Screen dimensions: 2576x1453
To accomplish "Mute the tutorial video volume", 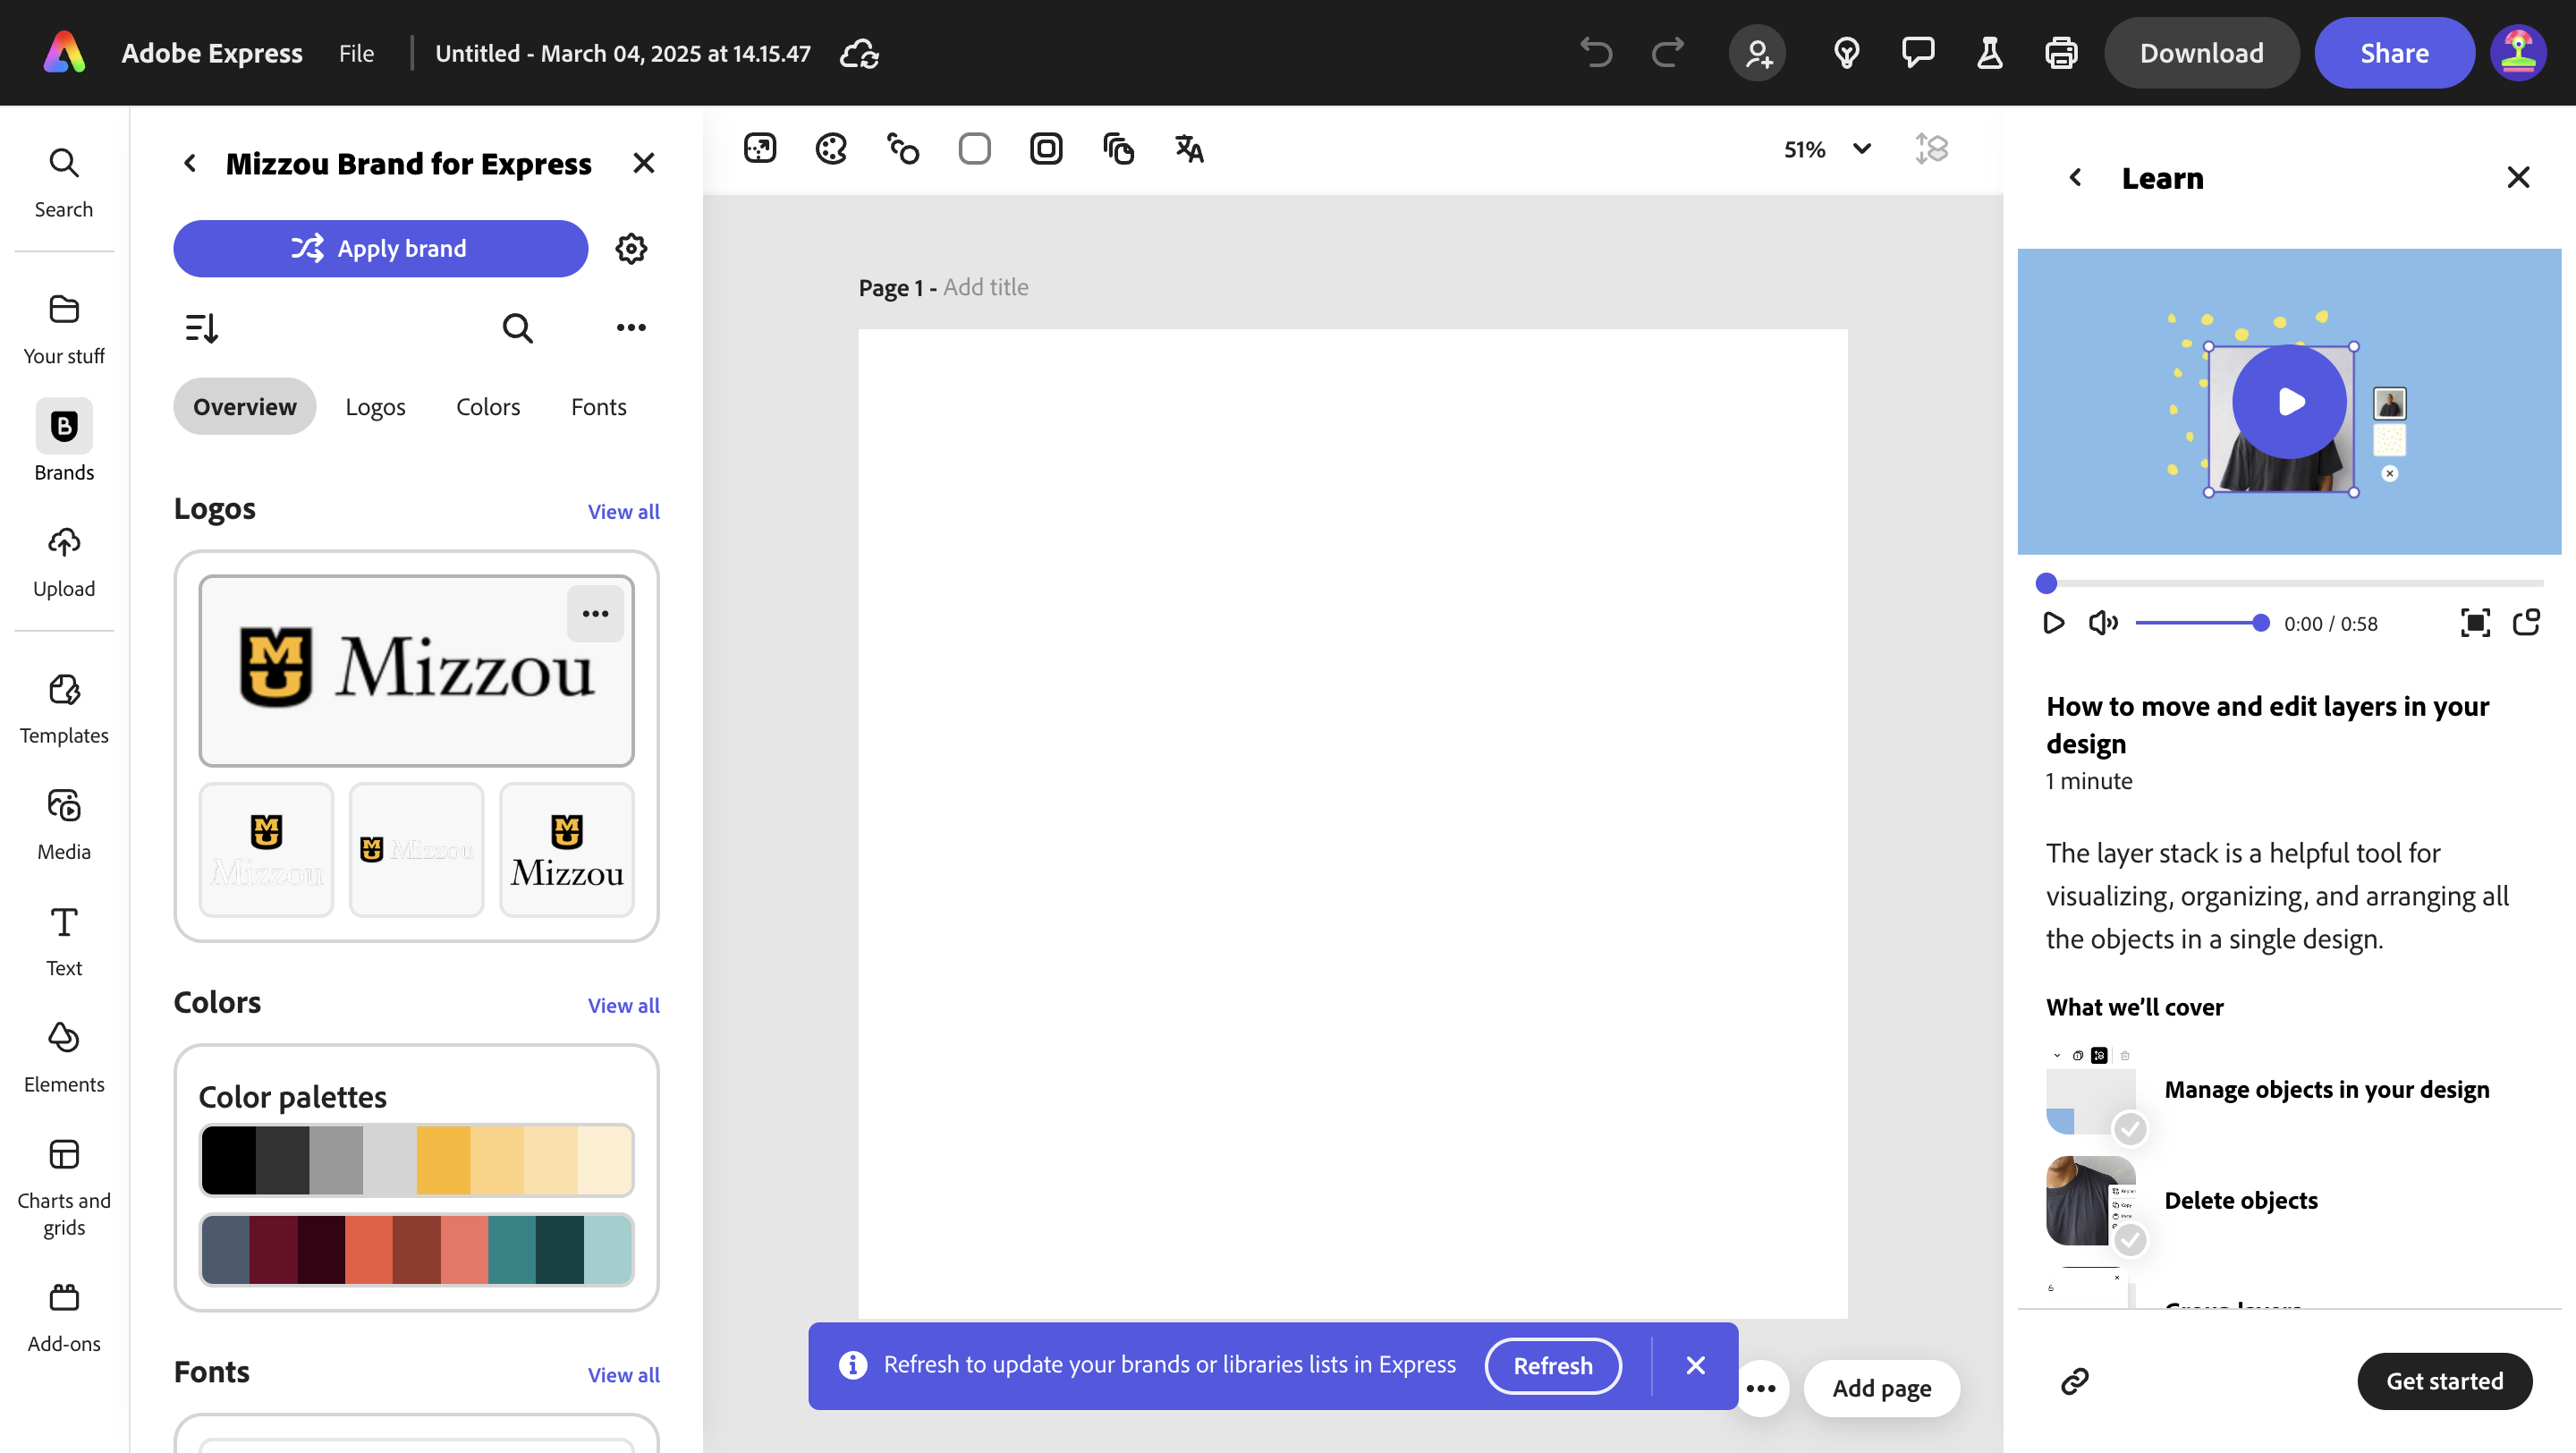I will pos(2102,623).
